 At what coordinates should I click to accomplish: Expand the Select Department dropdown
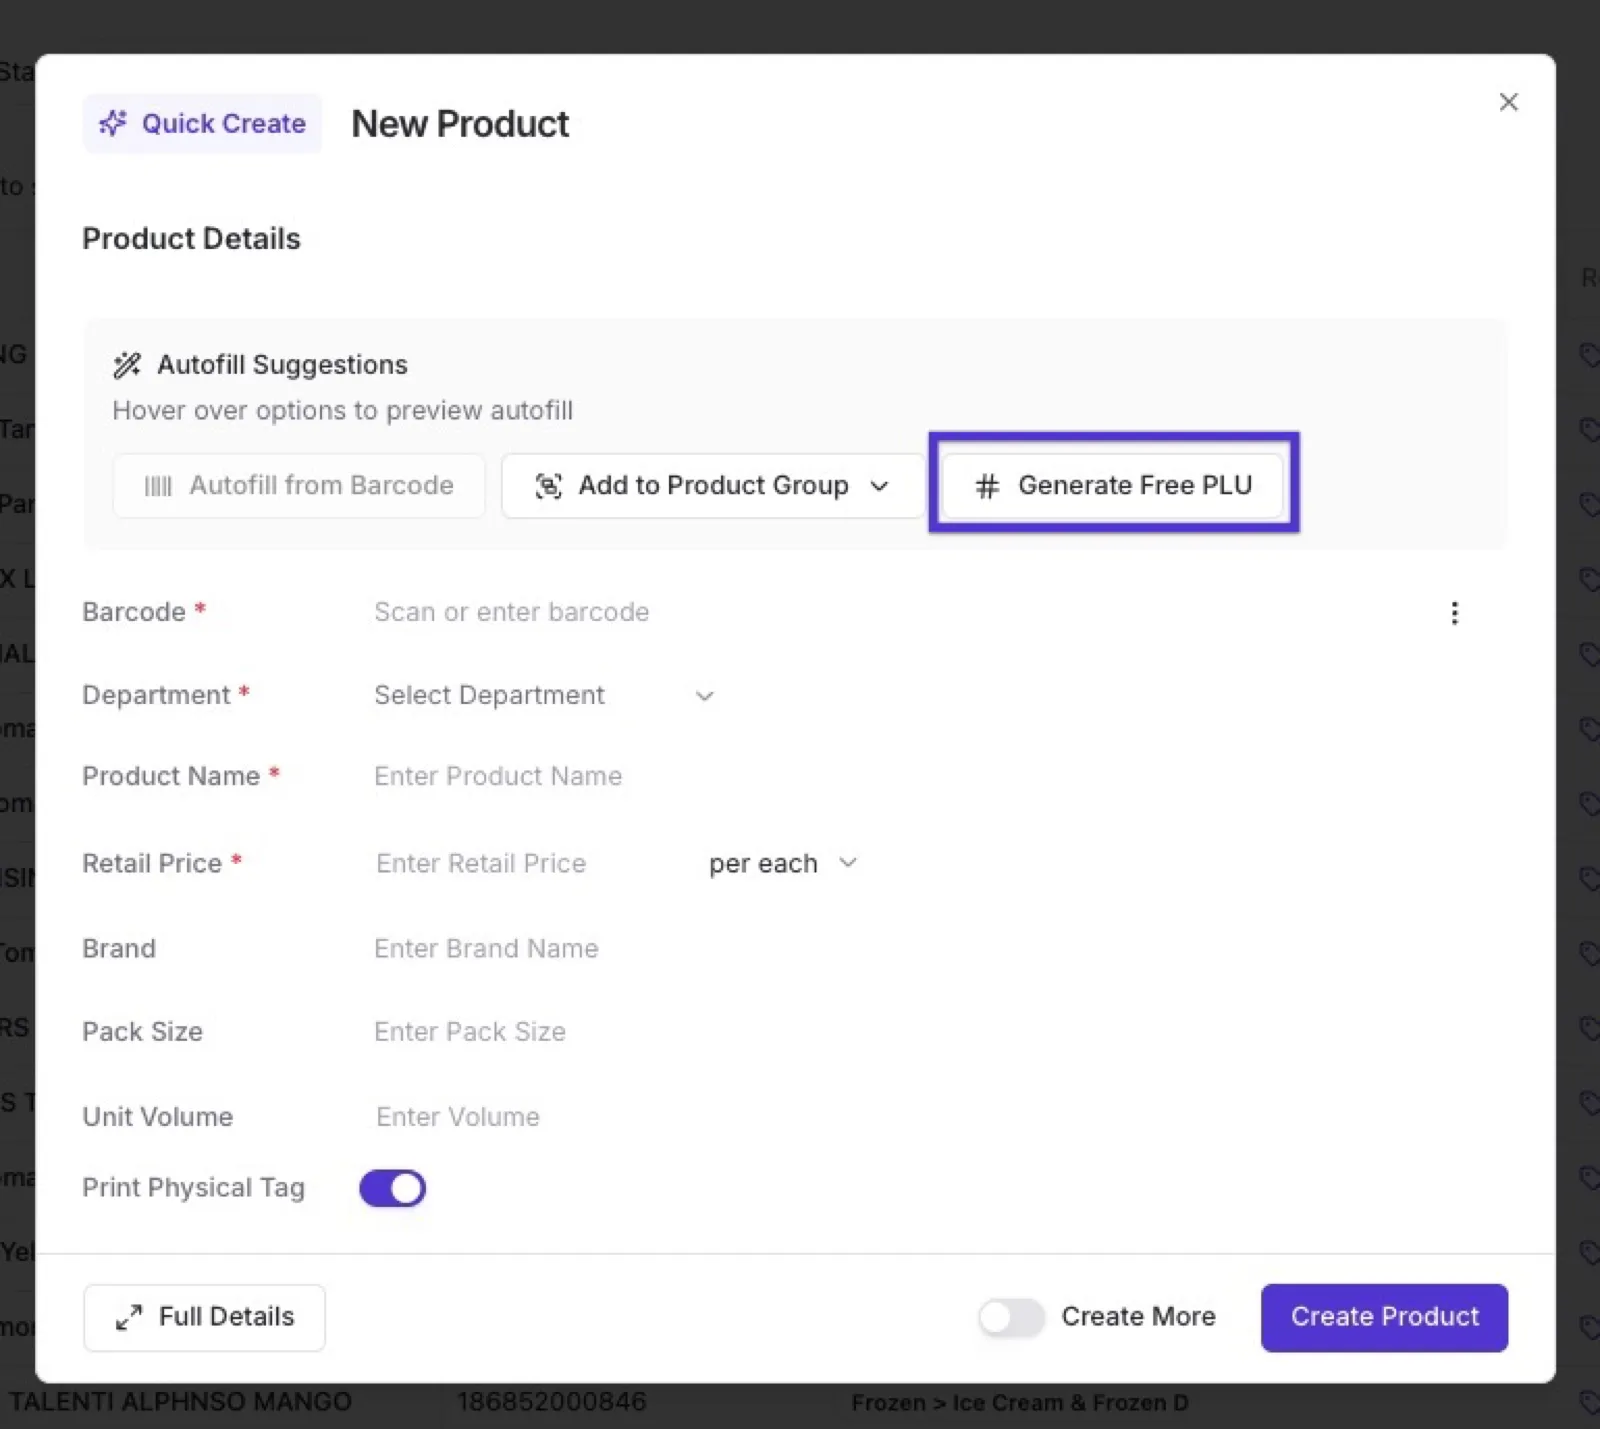(x=544, y=695)
